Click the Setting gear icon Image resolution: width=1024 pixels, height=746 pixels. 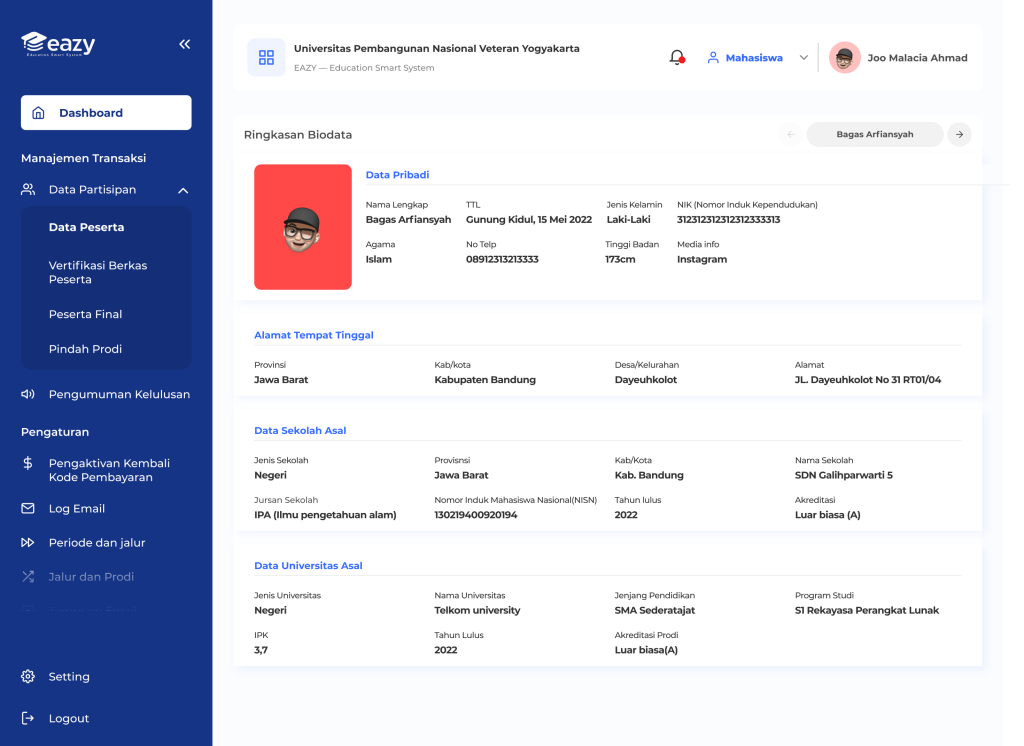(28, 677)
